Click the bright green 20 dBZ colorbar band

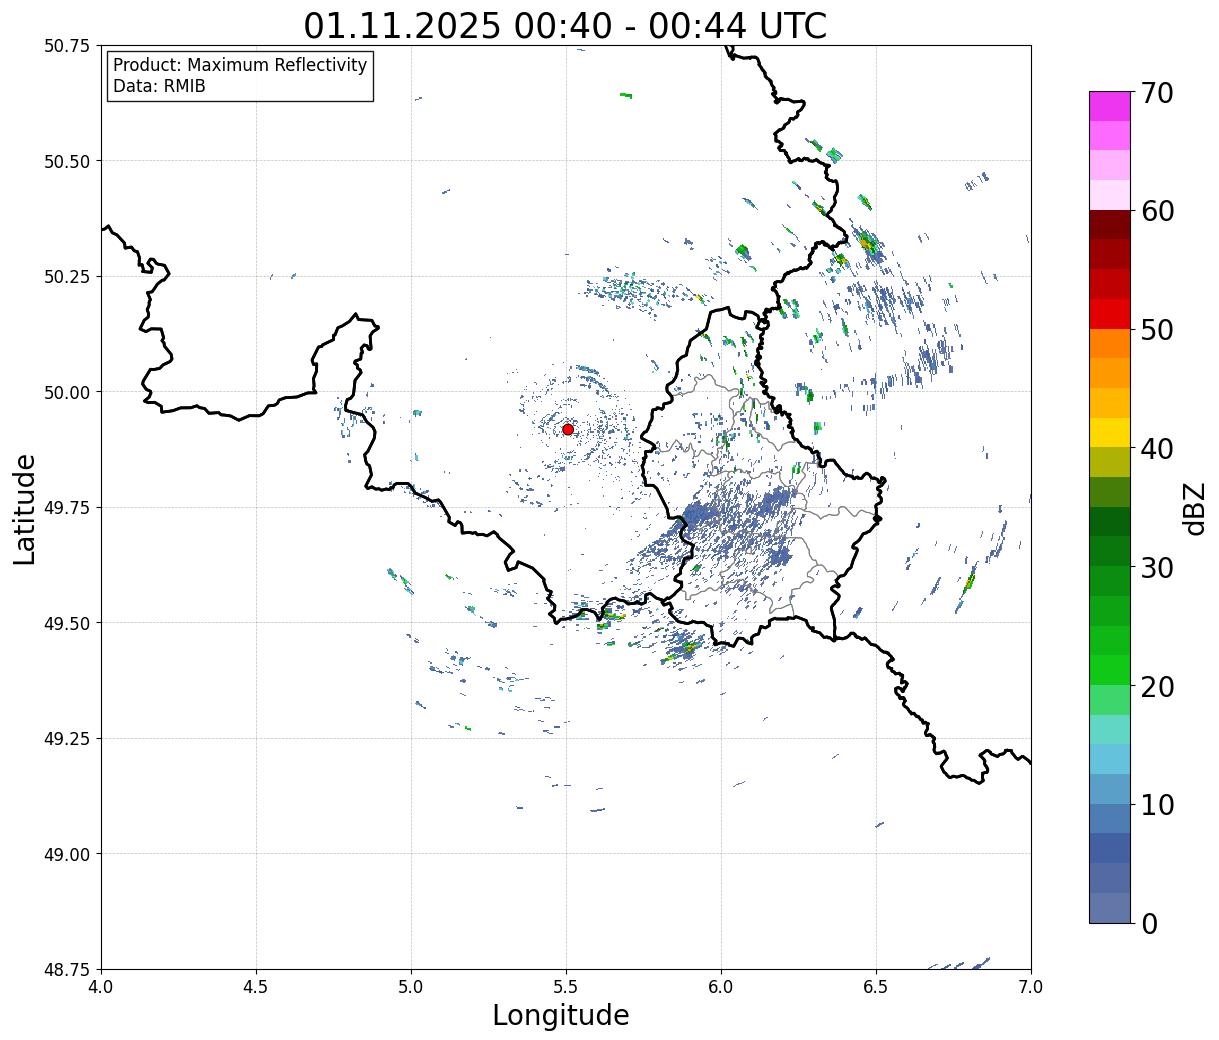click(1110, 670)
